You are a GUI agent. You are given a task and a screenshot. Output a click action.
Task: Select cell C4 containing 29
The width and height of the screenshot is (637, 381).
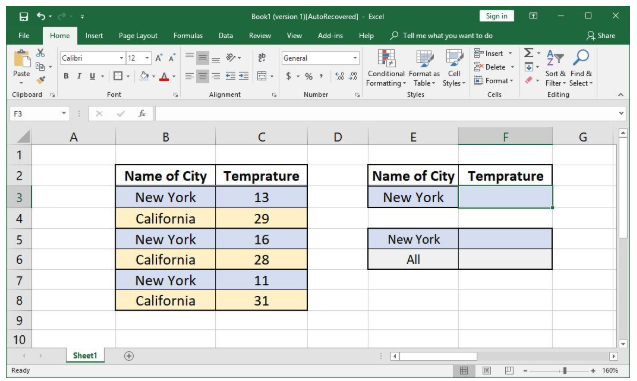(x=261, y=219)
